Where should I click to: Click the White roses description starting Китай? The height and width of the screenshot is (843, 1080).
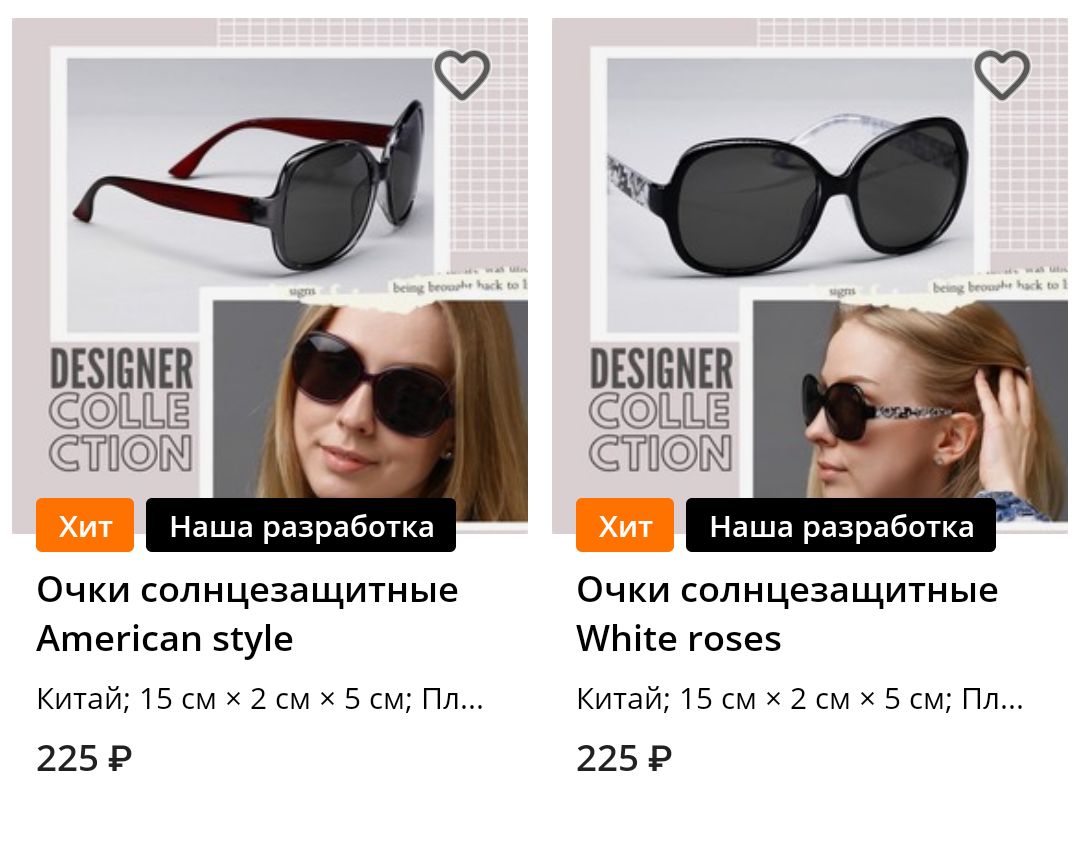(800, 699)
